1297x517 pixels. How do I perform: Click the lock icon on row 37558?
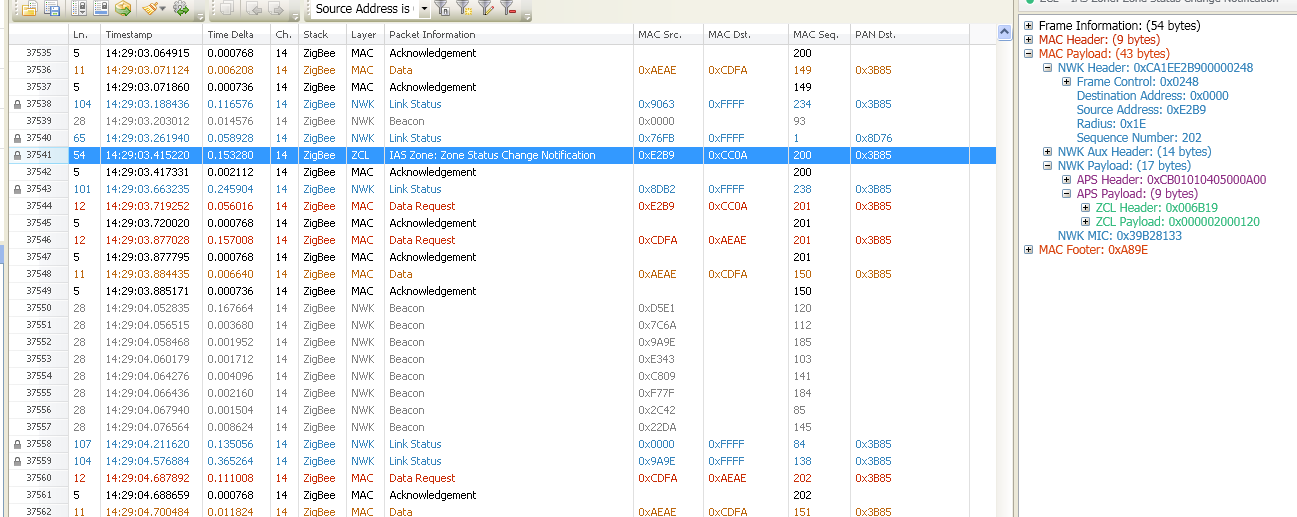17,444
